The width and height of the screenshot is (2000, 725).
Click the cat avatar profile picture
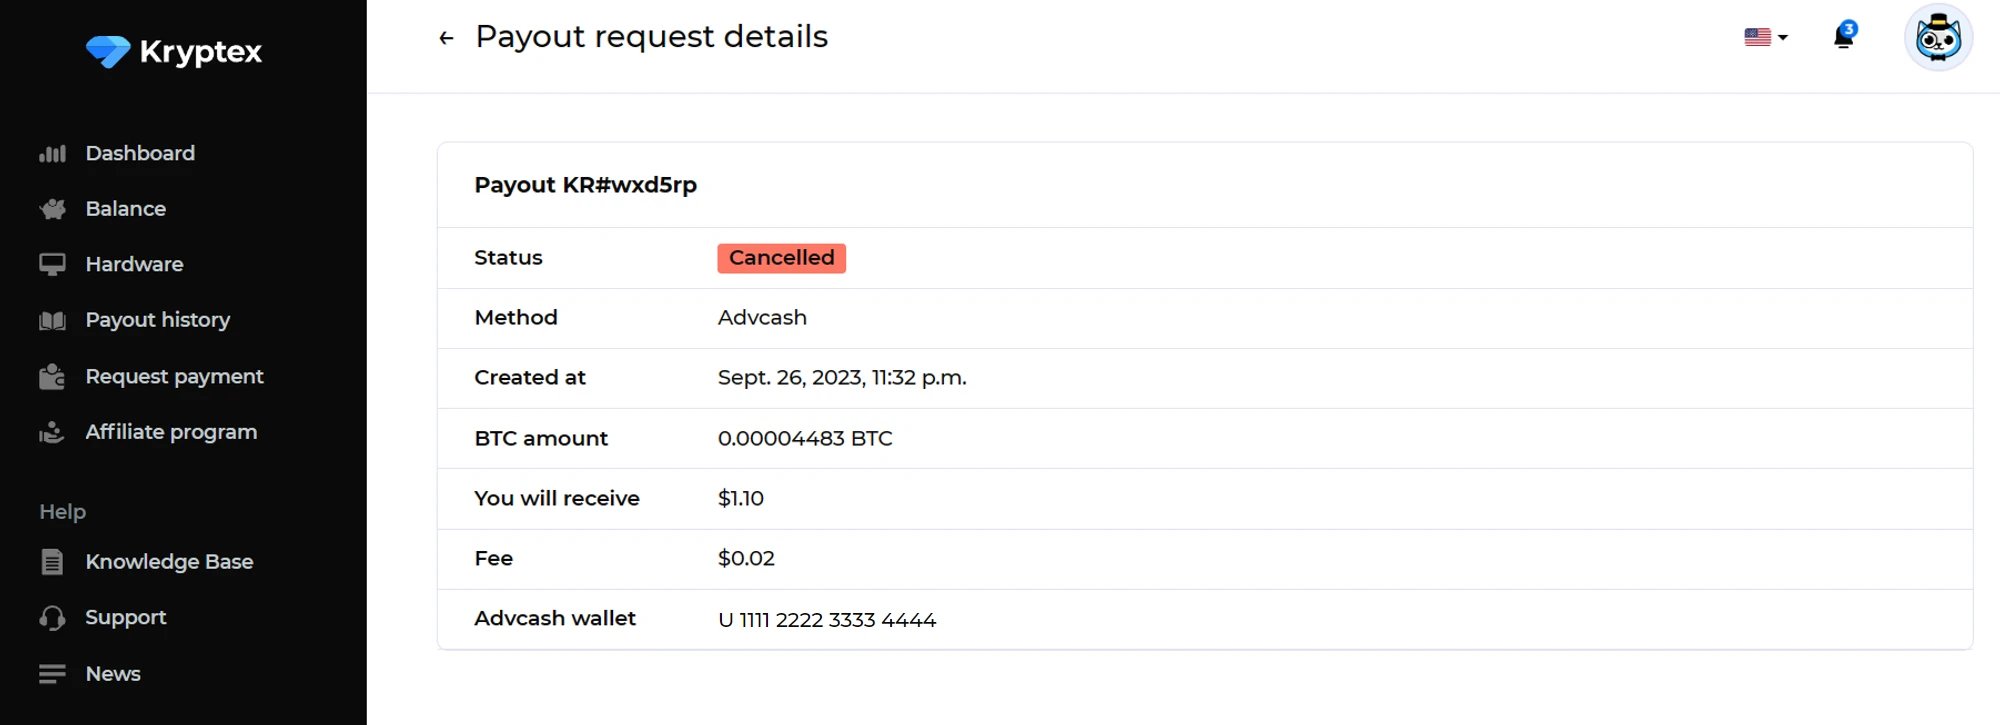1937,38
